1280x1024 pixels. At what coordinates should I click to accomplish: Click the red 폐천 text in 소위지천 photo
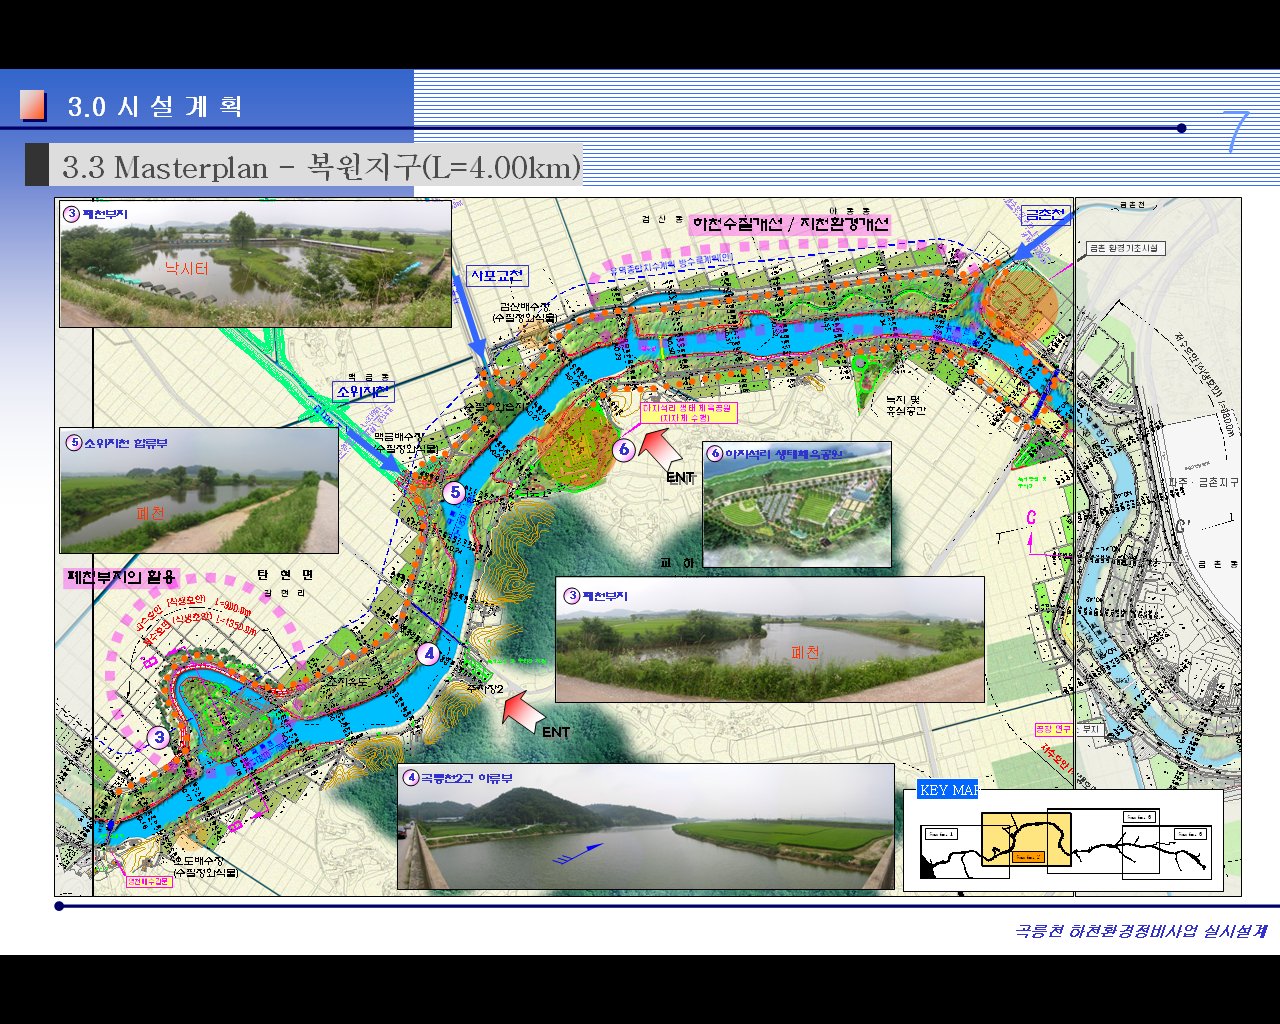point(150,513)
